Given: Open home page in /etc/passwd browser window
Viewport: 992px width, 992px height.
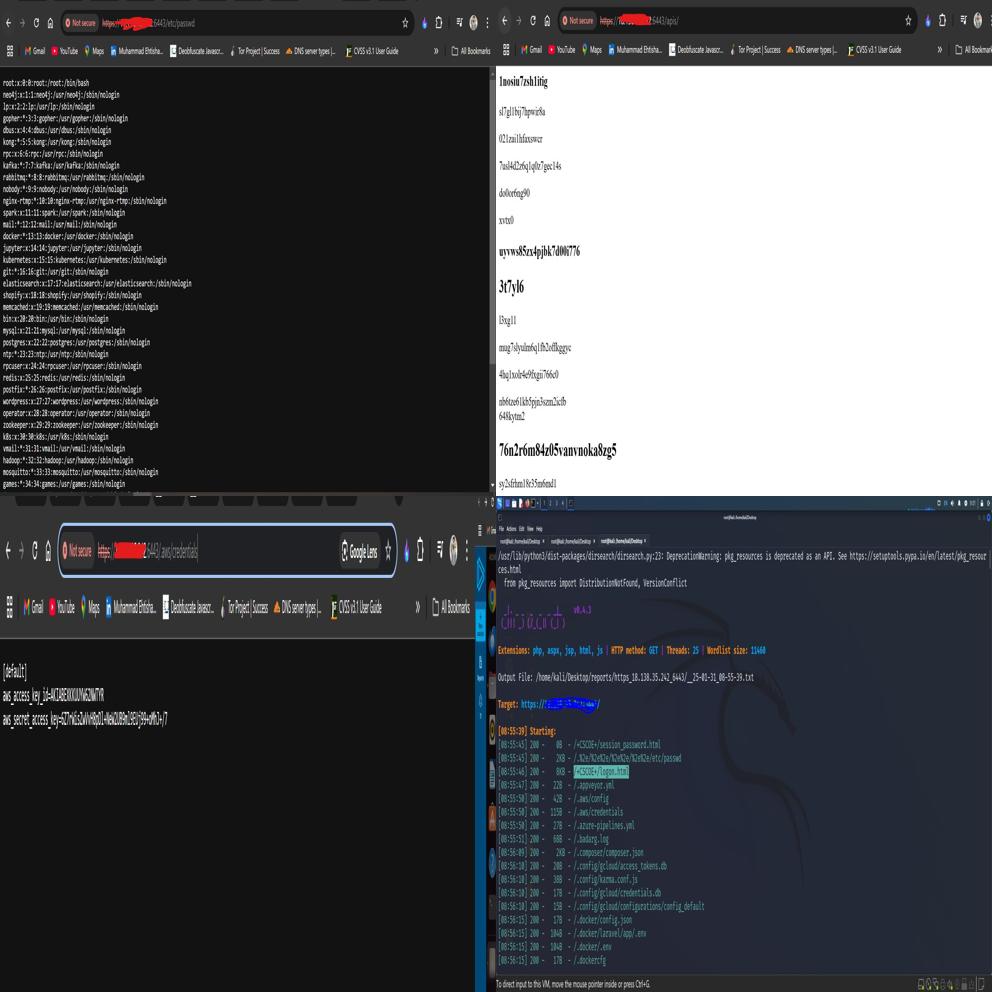Looking at the screenshot, I should click(50, 23).
